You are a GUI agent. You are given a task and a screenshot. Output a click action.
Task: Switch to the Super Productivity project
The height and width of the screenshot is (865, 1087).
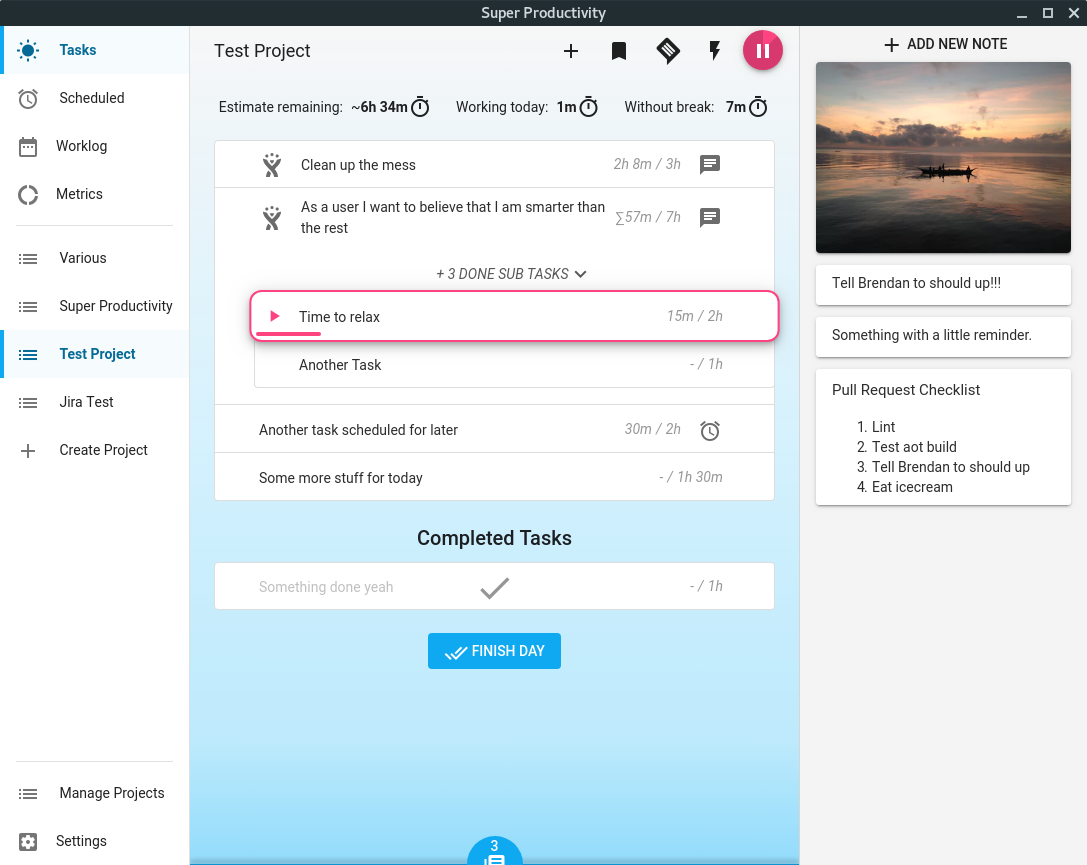point(95,306)
